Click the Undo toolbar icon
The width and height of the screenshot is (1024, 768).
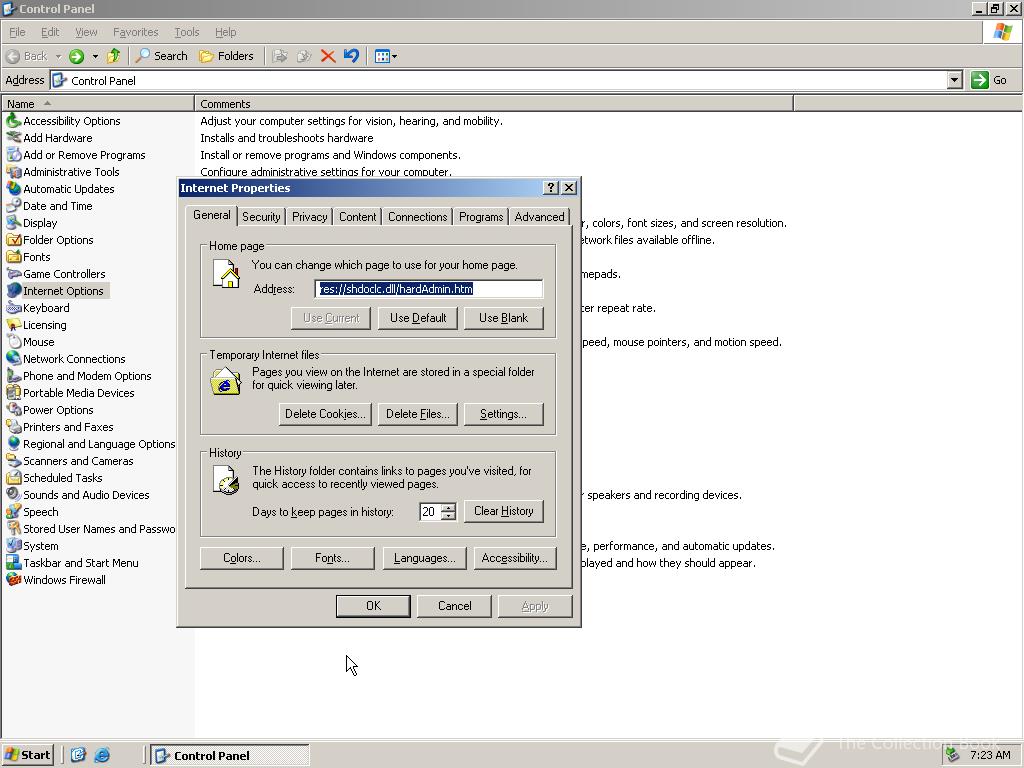[x=351, y=56]
